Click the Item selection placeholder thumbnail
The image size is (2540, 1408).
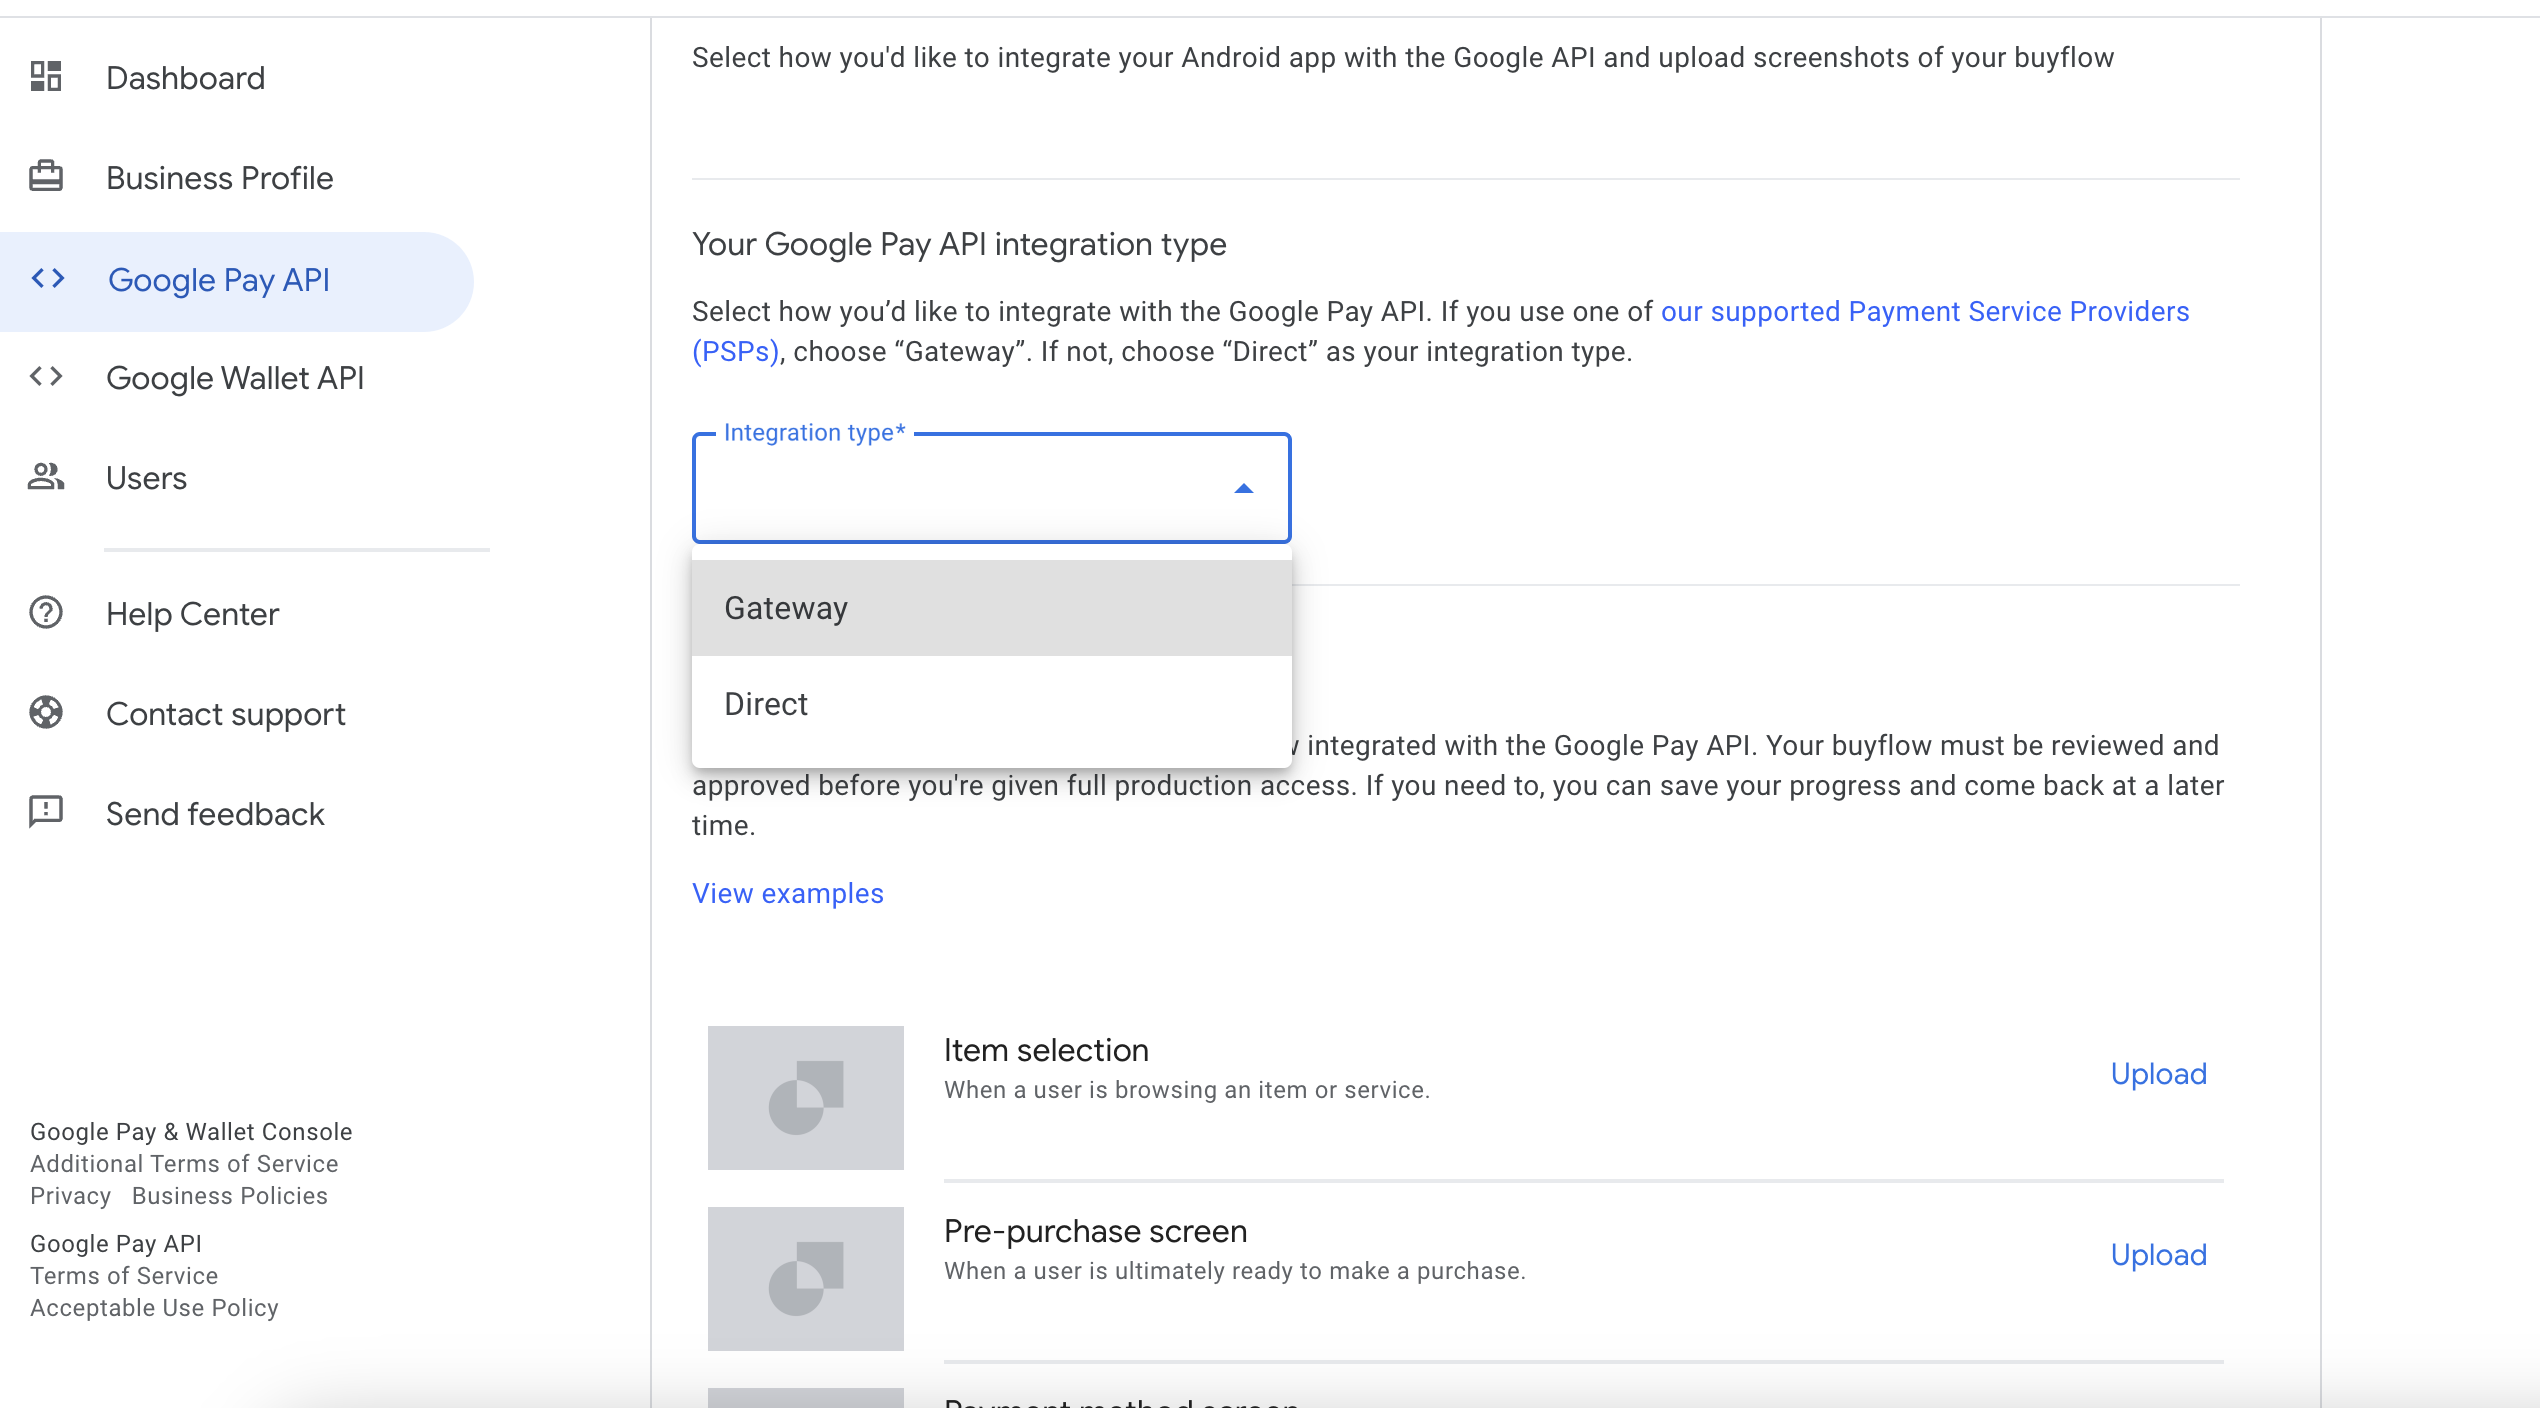(x=805, y=1098)
